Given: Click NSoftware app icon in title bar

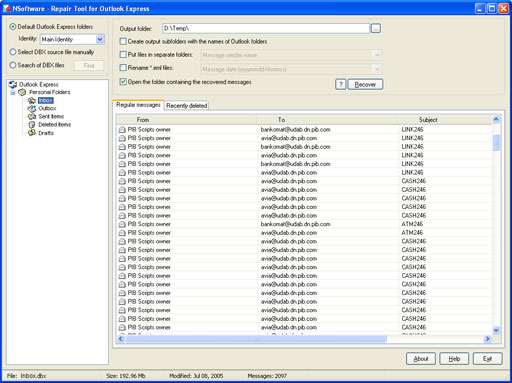Looking at the screenshot, I should click(7, 8).
